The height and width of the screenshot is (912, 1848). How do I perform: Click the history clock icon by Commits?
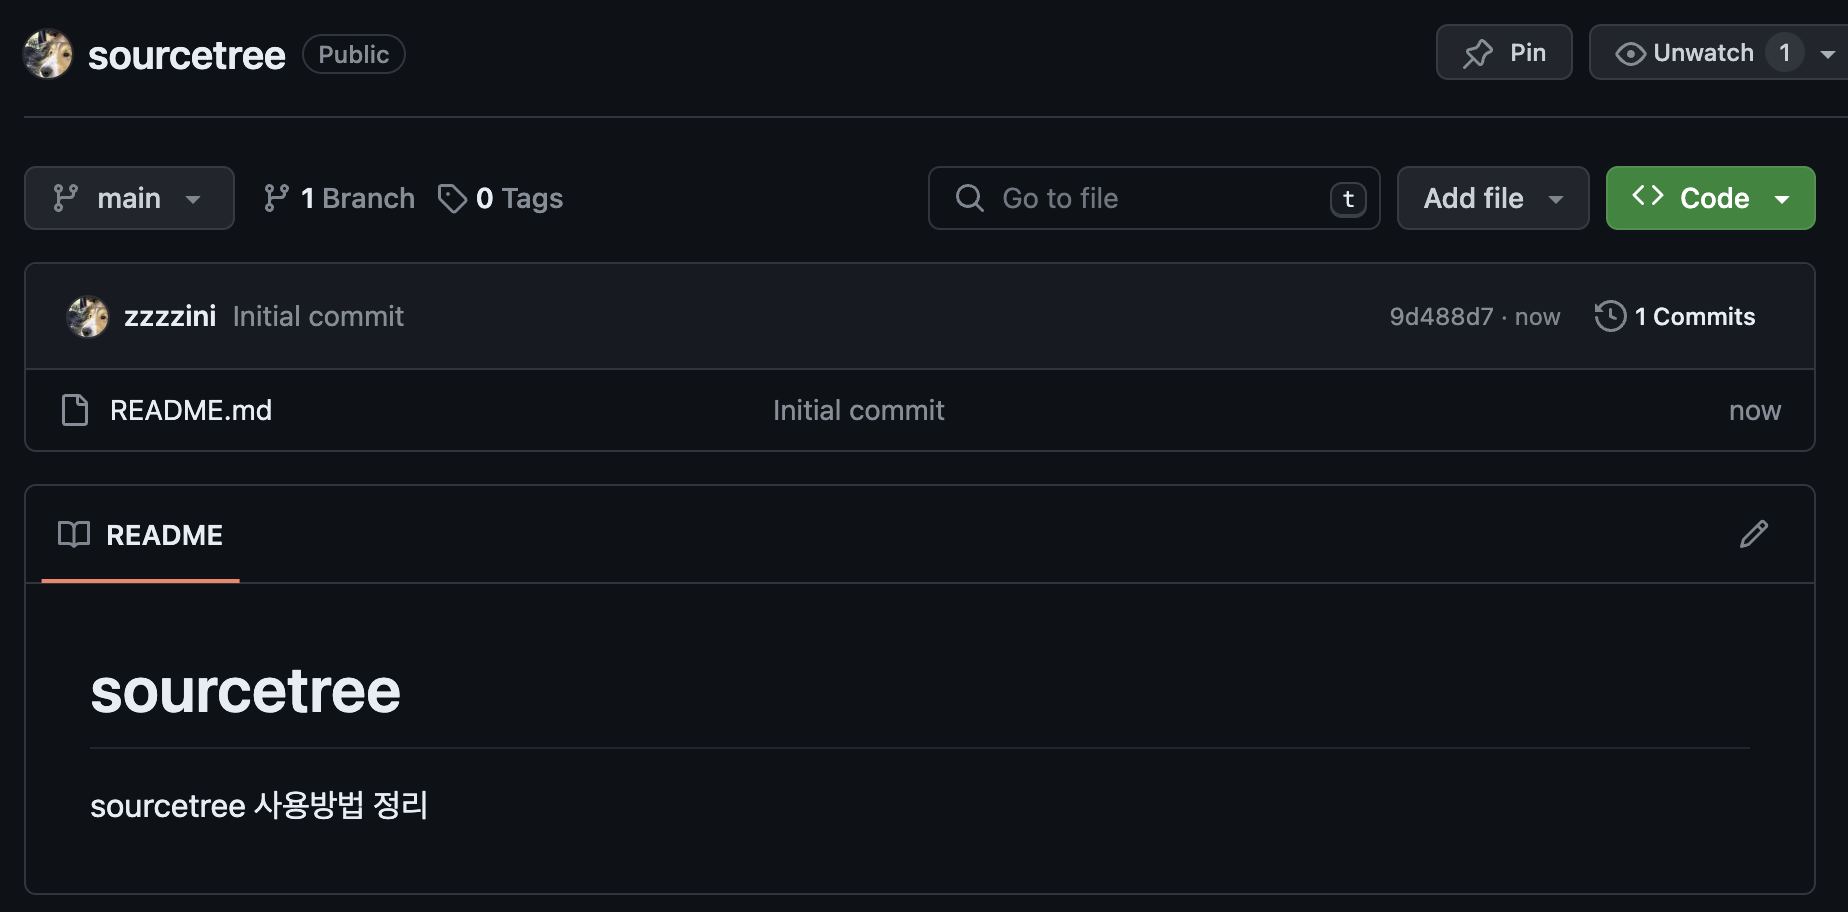coord(1610,316)
